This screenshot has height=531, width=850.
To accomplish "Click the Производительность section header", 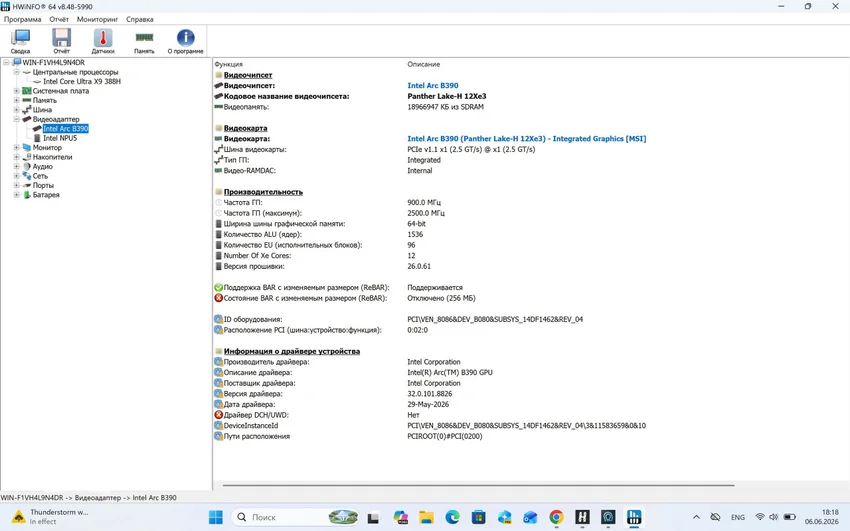I will tap(263, 192).
